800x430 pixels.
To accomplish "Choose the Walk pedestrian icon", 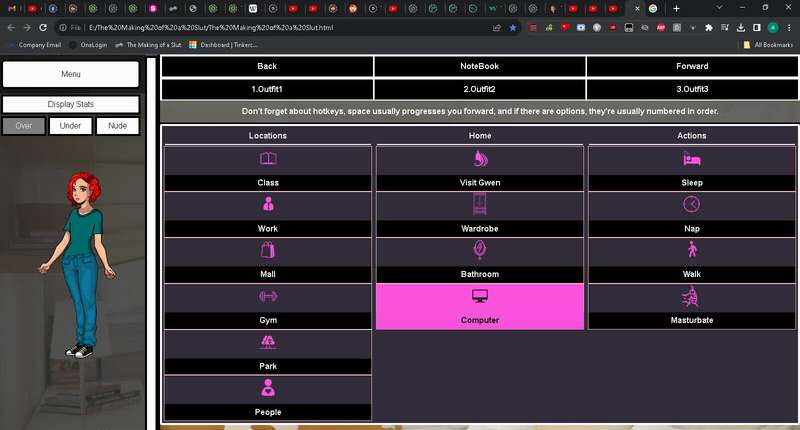I will [x=692, y=249].
